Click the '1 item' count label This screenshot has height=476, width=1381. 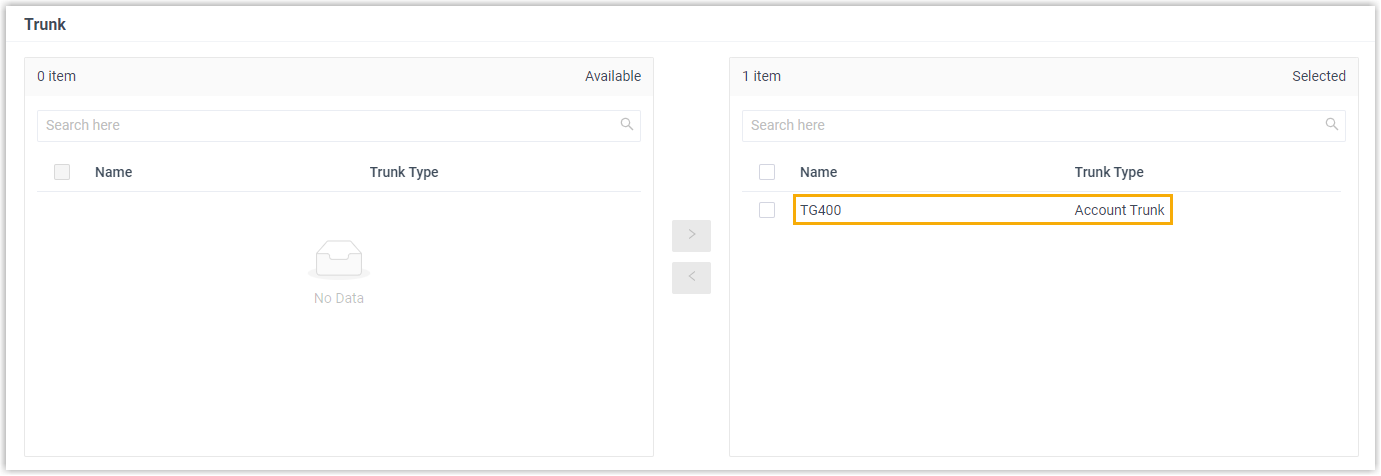(762, 76)
